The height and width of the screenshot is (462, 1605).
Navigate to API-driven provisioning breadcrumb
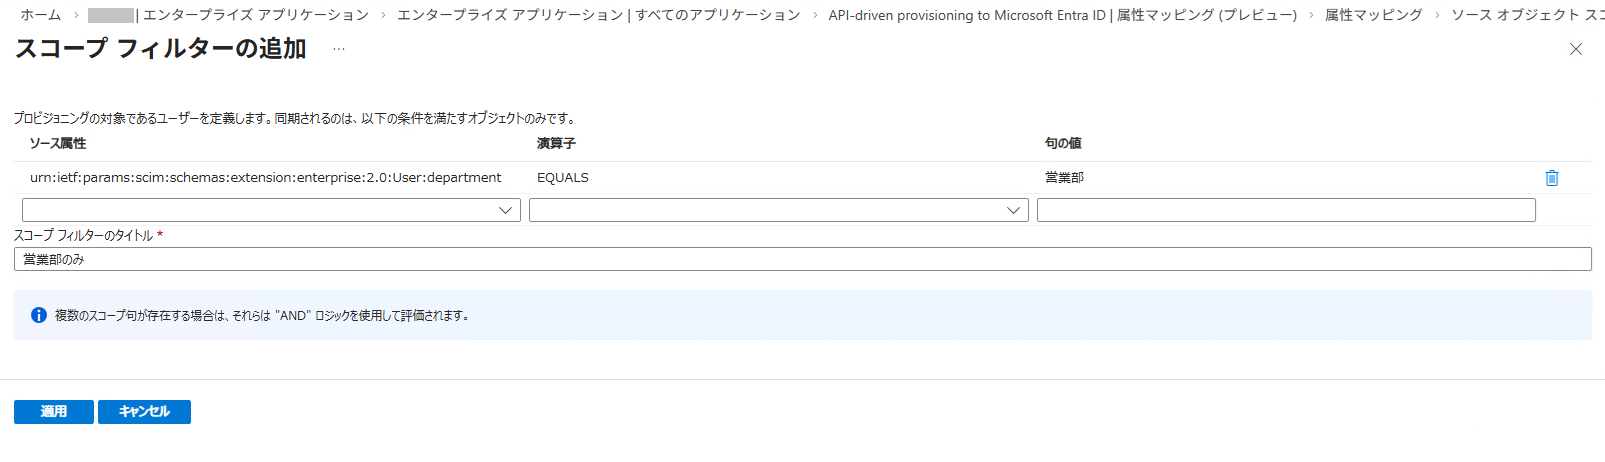(x=1062, y=15)
